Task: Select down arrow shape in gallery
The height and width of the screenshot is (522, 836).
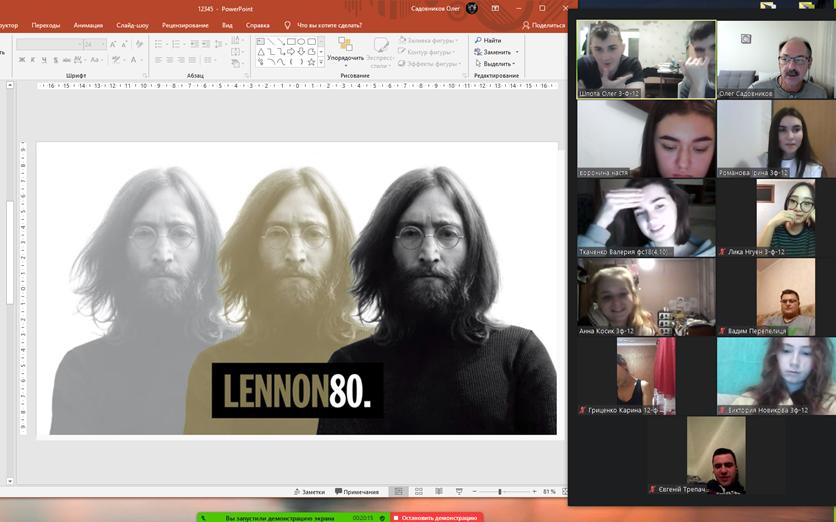Action: (301, 52)
